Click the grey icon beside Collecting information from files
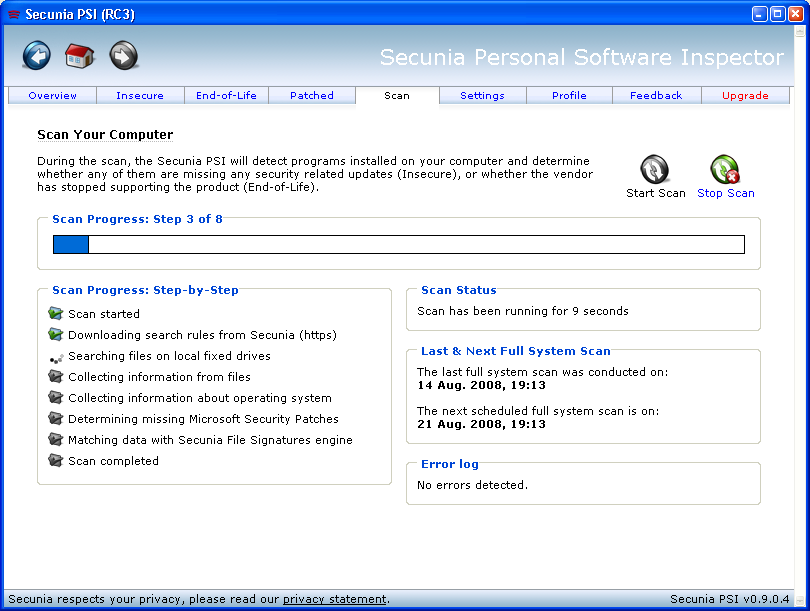The height and width of the screenshot is (611, 810). [55, 376]
